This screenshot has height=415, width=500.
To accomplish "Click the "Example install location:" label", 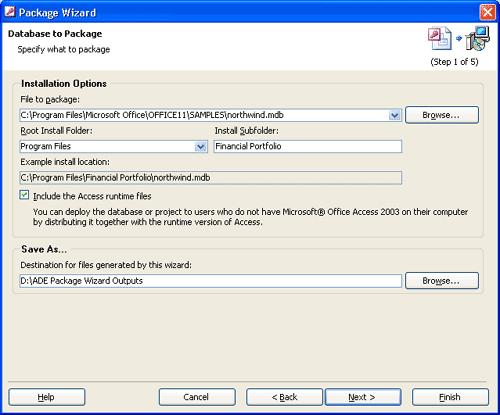I will click(65, 162).
